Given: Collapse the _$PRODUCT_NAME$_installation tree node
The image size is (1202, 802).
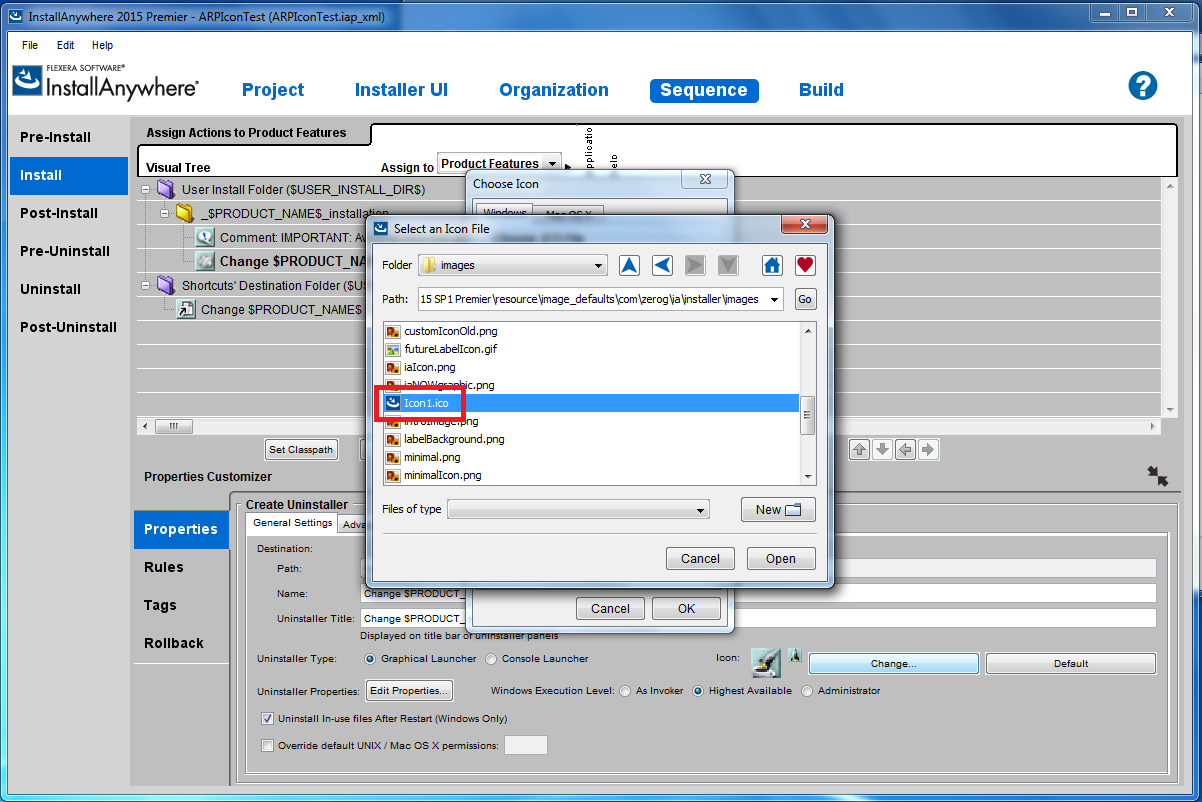Looking at the screenshot, I should click(x=165, y=213).
